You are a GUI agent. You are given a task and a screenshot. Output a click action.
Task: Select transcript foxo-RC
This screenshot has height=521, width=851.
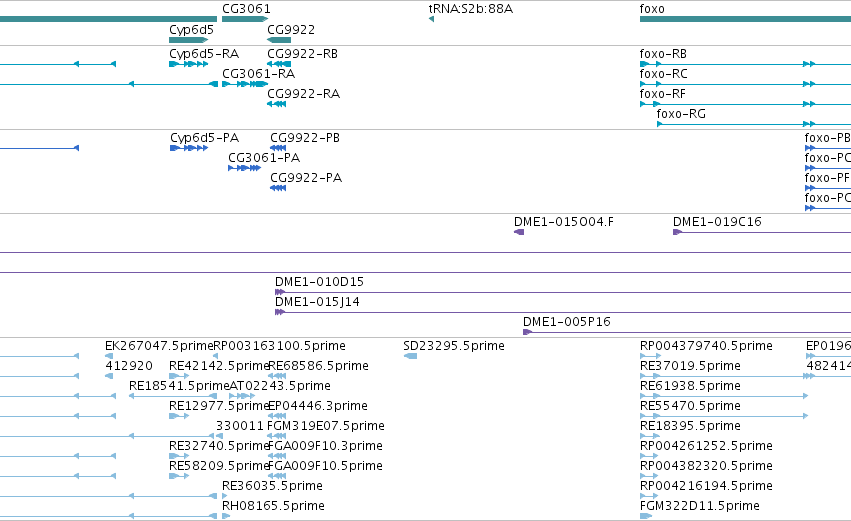663,73
